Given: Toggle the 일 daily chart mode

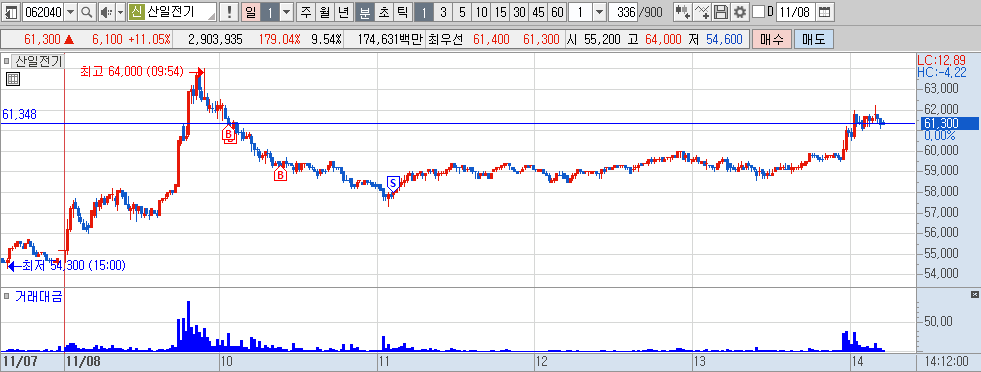Looking at the screenshot, I should click(x=250, y=12).
